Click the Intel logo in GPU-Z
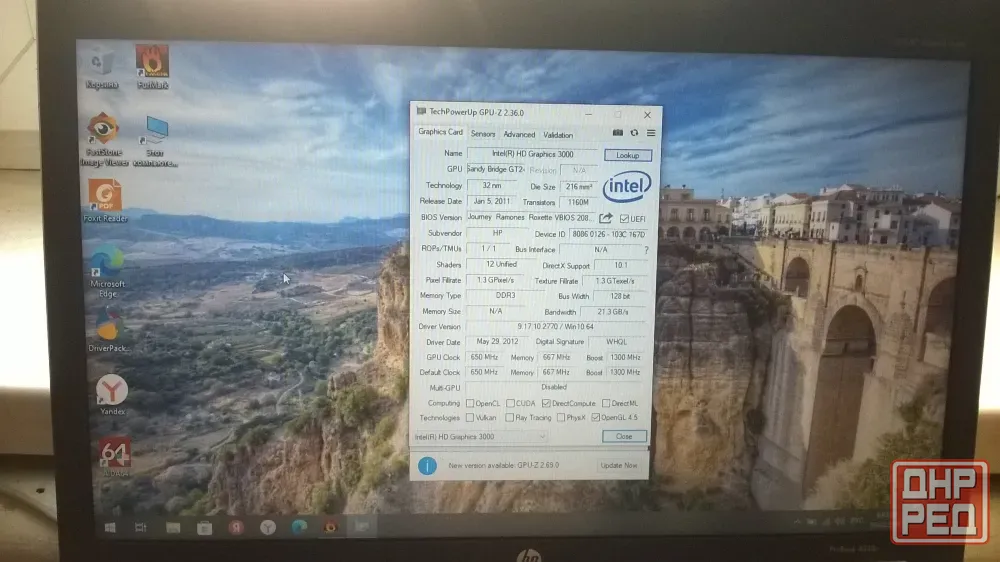Image resolution: width=1000 pixels, height=562 pixels. tap(627, 186)
